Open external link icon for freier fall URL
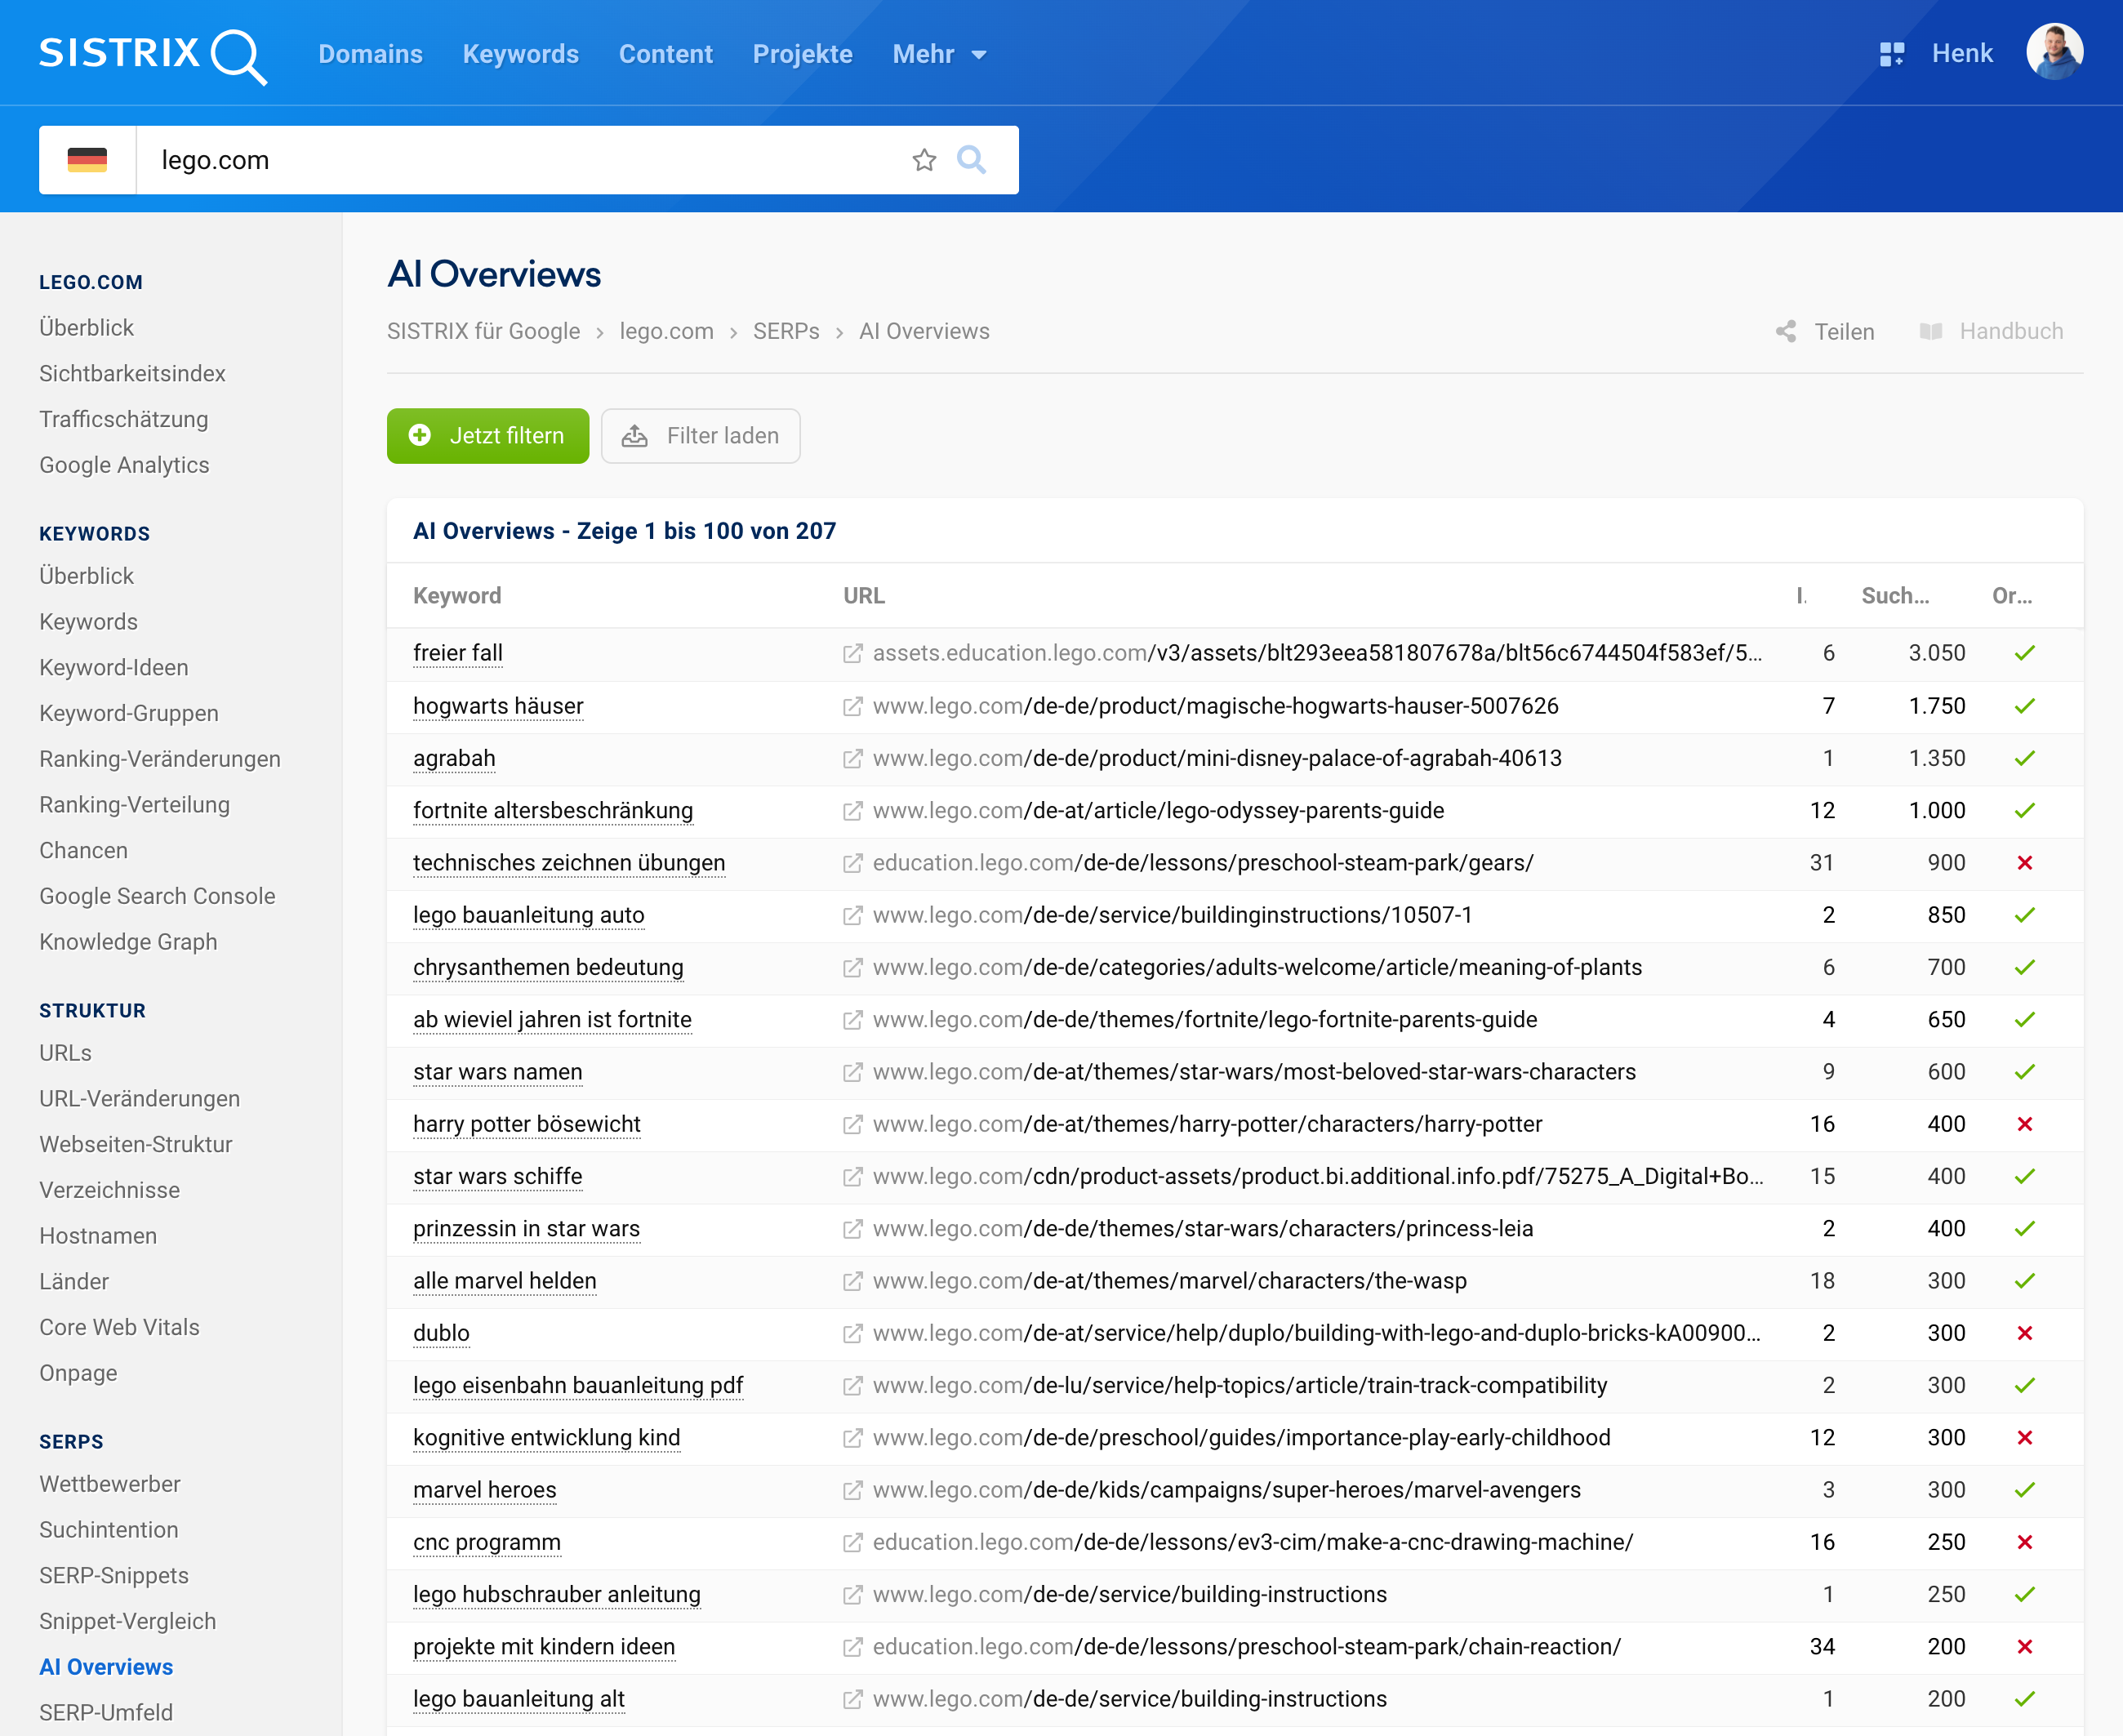The height and width of the screenshot is (1736, 2123). click(x=852, y=653)
